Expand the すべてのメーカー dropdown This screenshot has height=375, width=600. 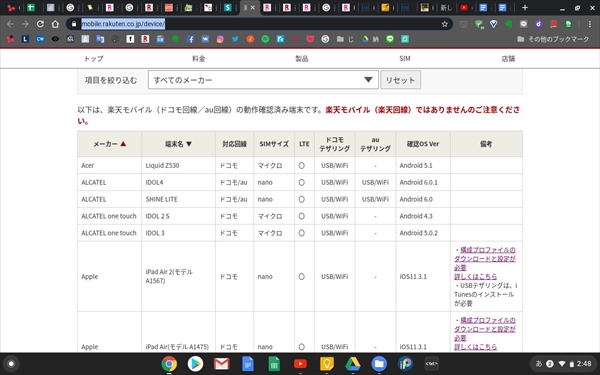(263, 80)
